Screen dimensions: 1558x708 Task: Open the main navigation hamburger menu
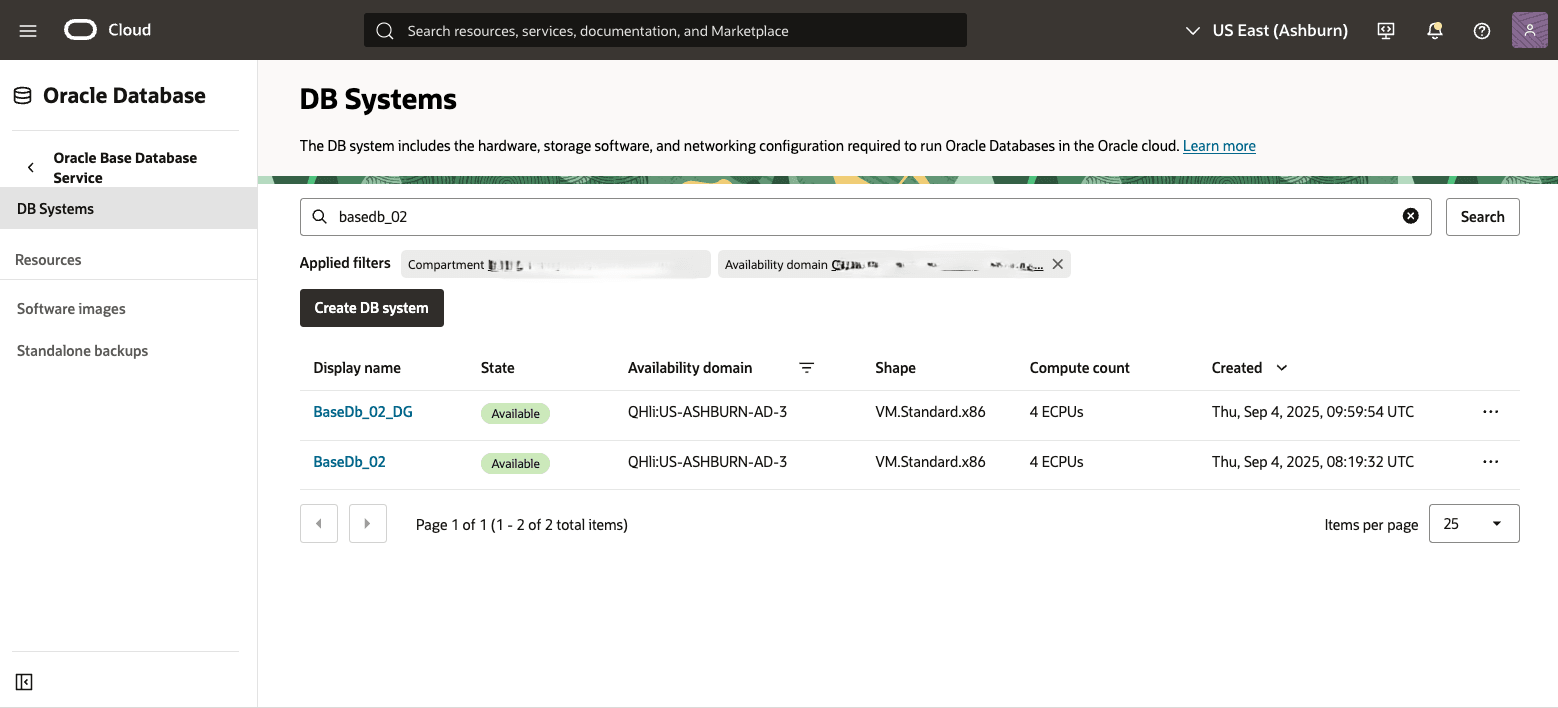(x=27, y=30)
